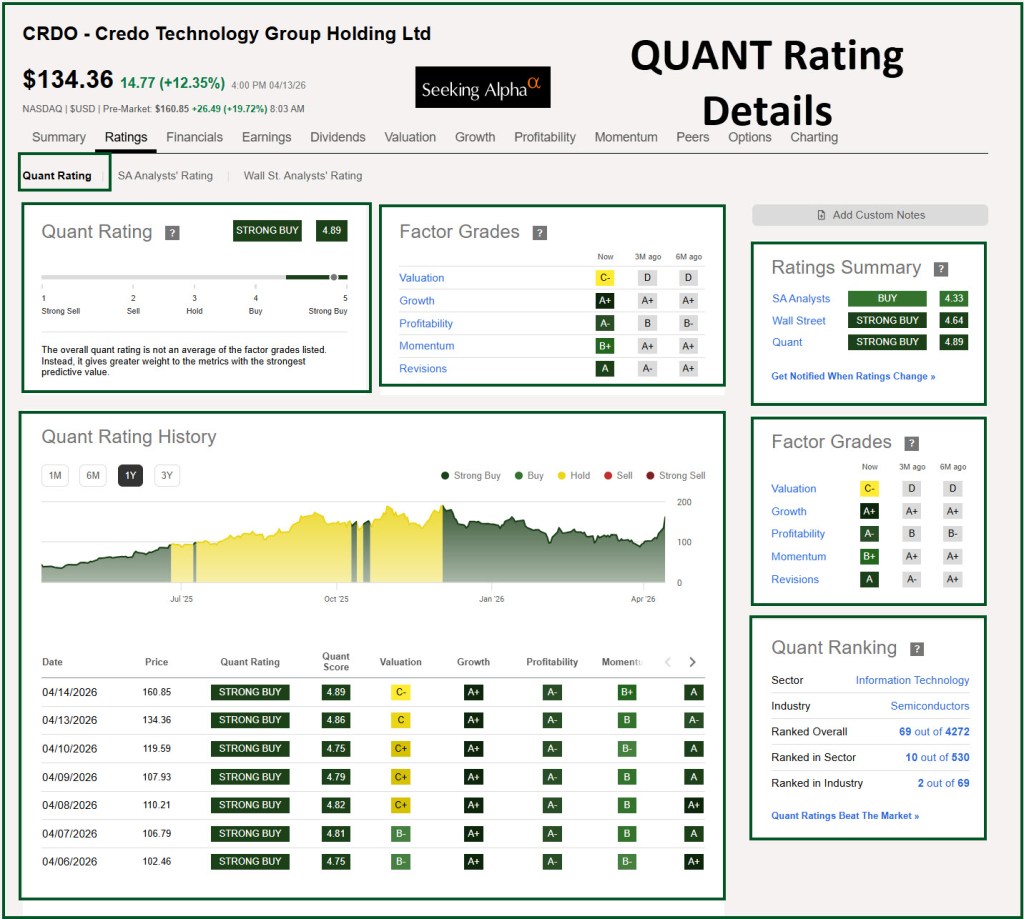
Task: Click the Valuation factor grade link
Action: point(421,278)
